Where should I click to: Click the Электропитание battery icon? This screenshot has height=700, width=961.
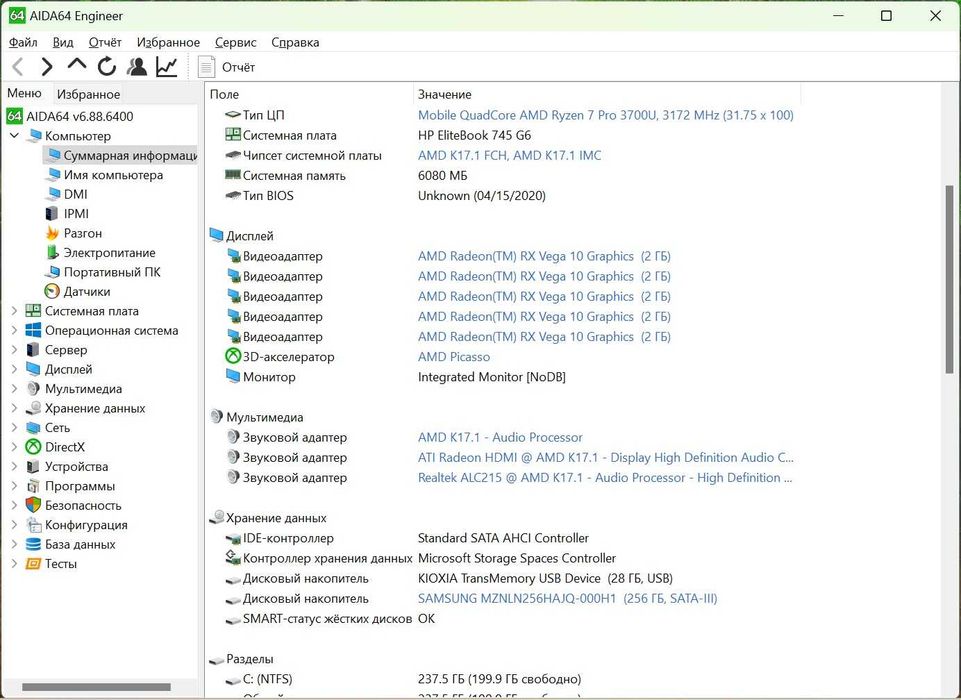coord(53,253)
